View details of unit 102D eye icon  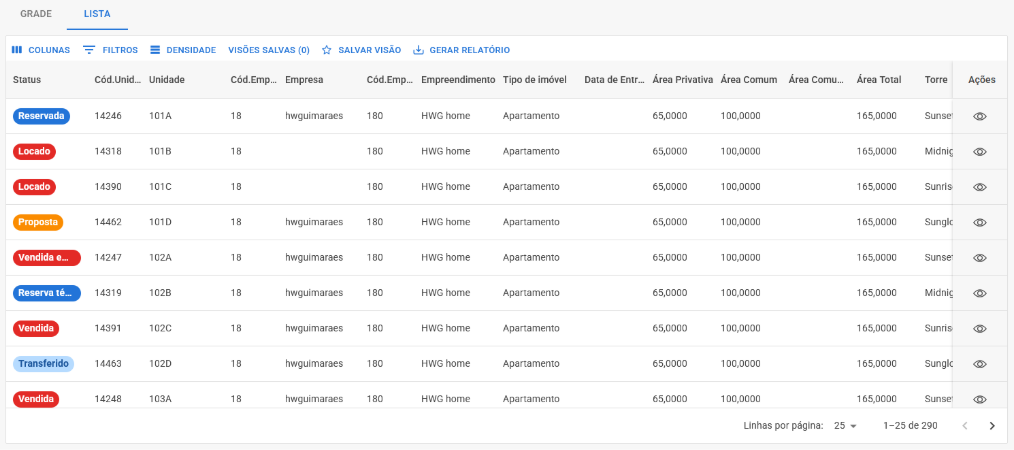980,364
